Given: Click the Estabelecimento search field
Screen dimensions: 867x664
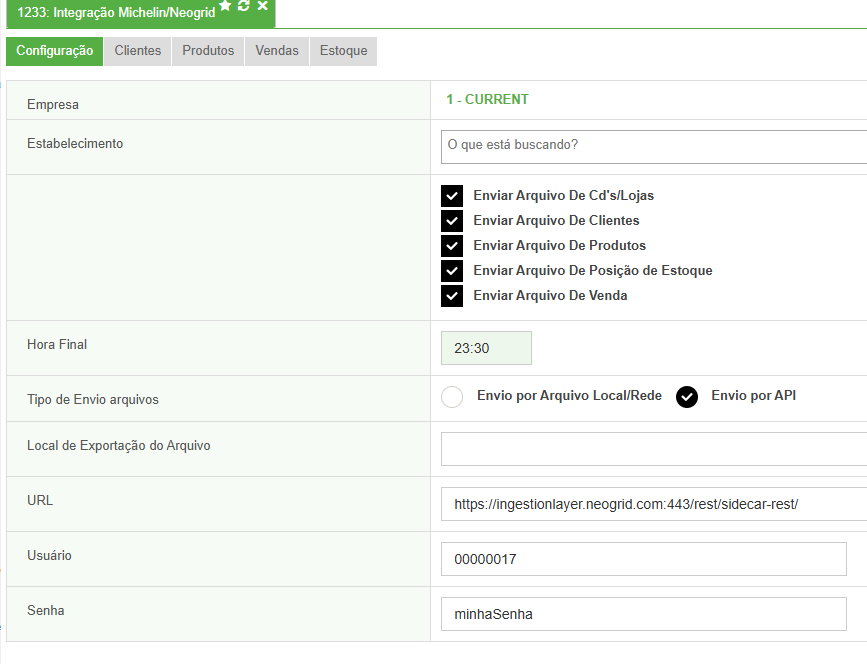Looking at the screenshot, I should pyautogui.click(x=654, y=147).
